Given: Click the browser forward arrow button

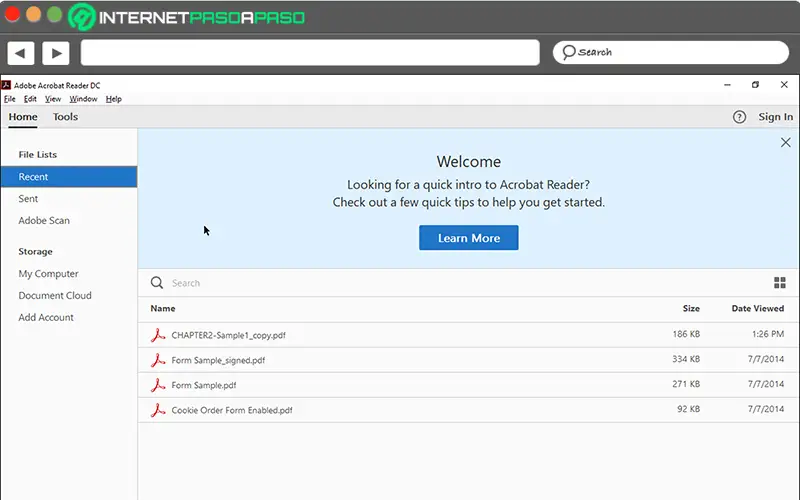Looking at the screenshot, I should click(56, 53).
